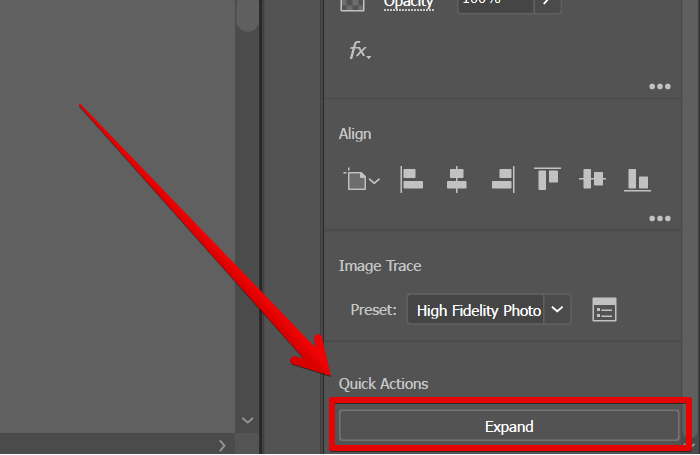Click the High Fidelity Photo preset text
Viewport: 700px width, 455px height.
pyautogui.click(x=479, y=310)
